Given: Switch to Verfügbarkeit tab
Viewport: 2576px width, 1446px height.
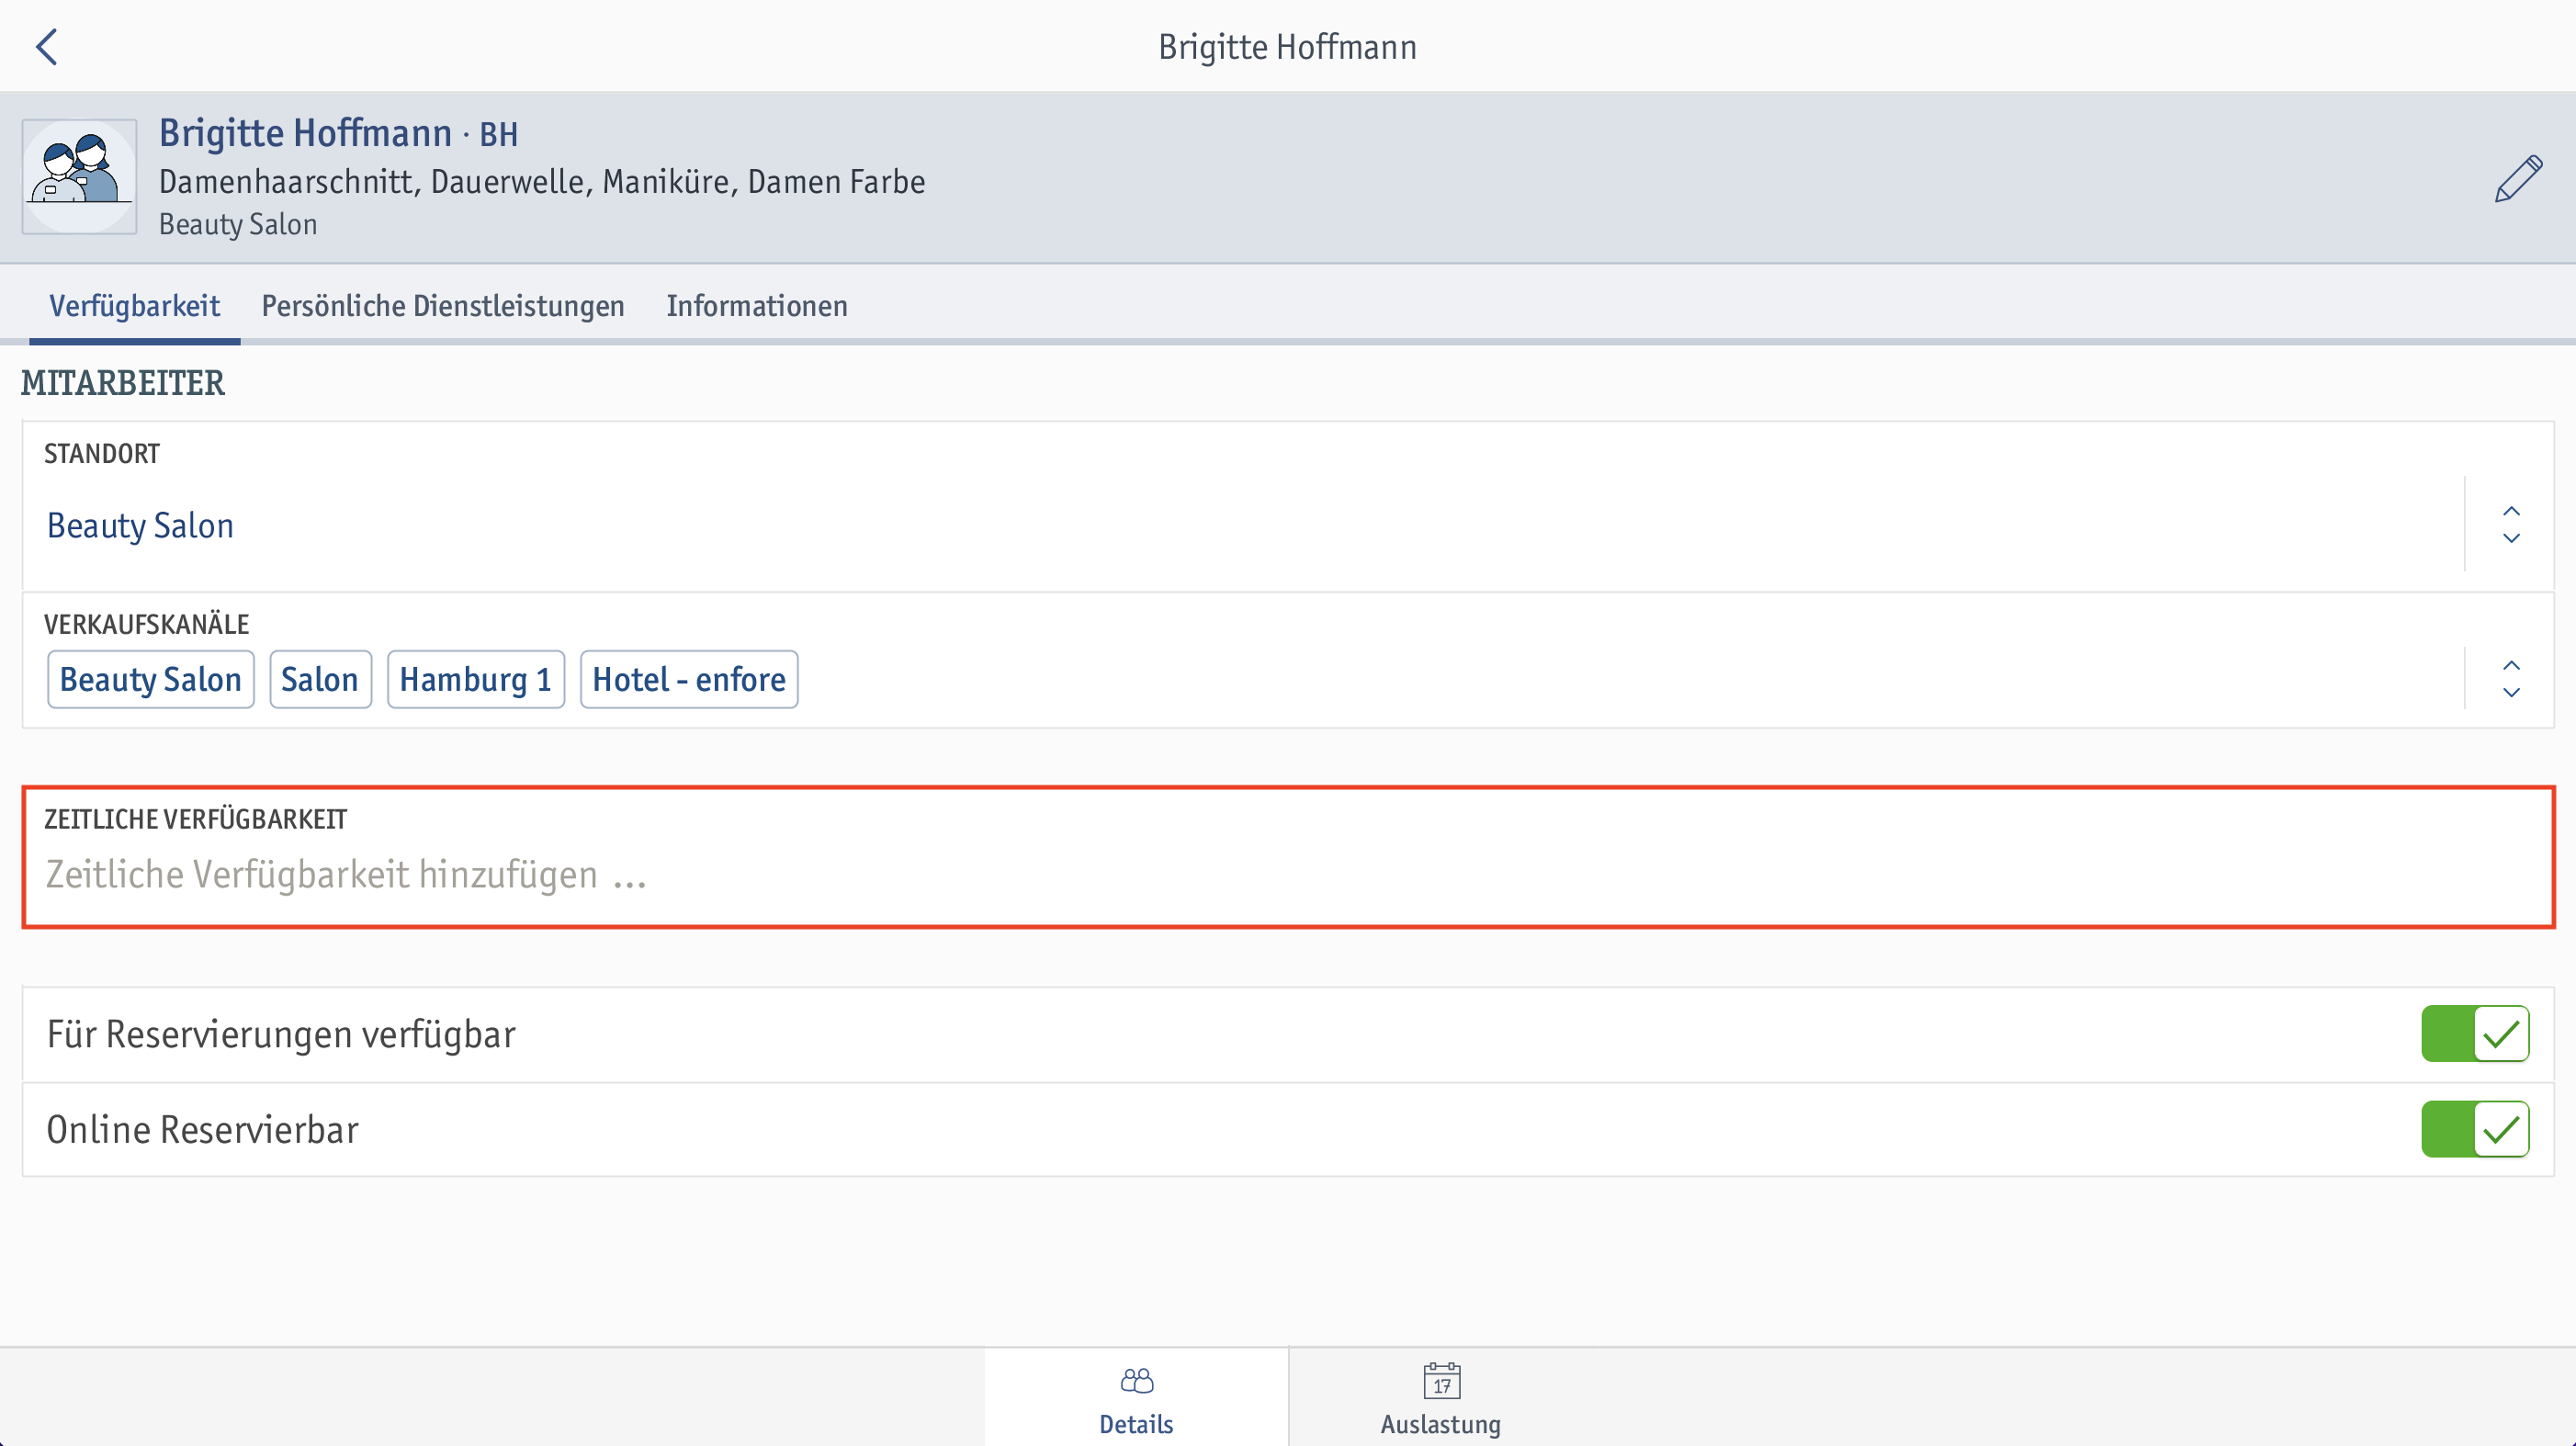Looking at the screenshot, I should point(134,306).
